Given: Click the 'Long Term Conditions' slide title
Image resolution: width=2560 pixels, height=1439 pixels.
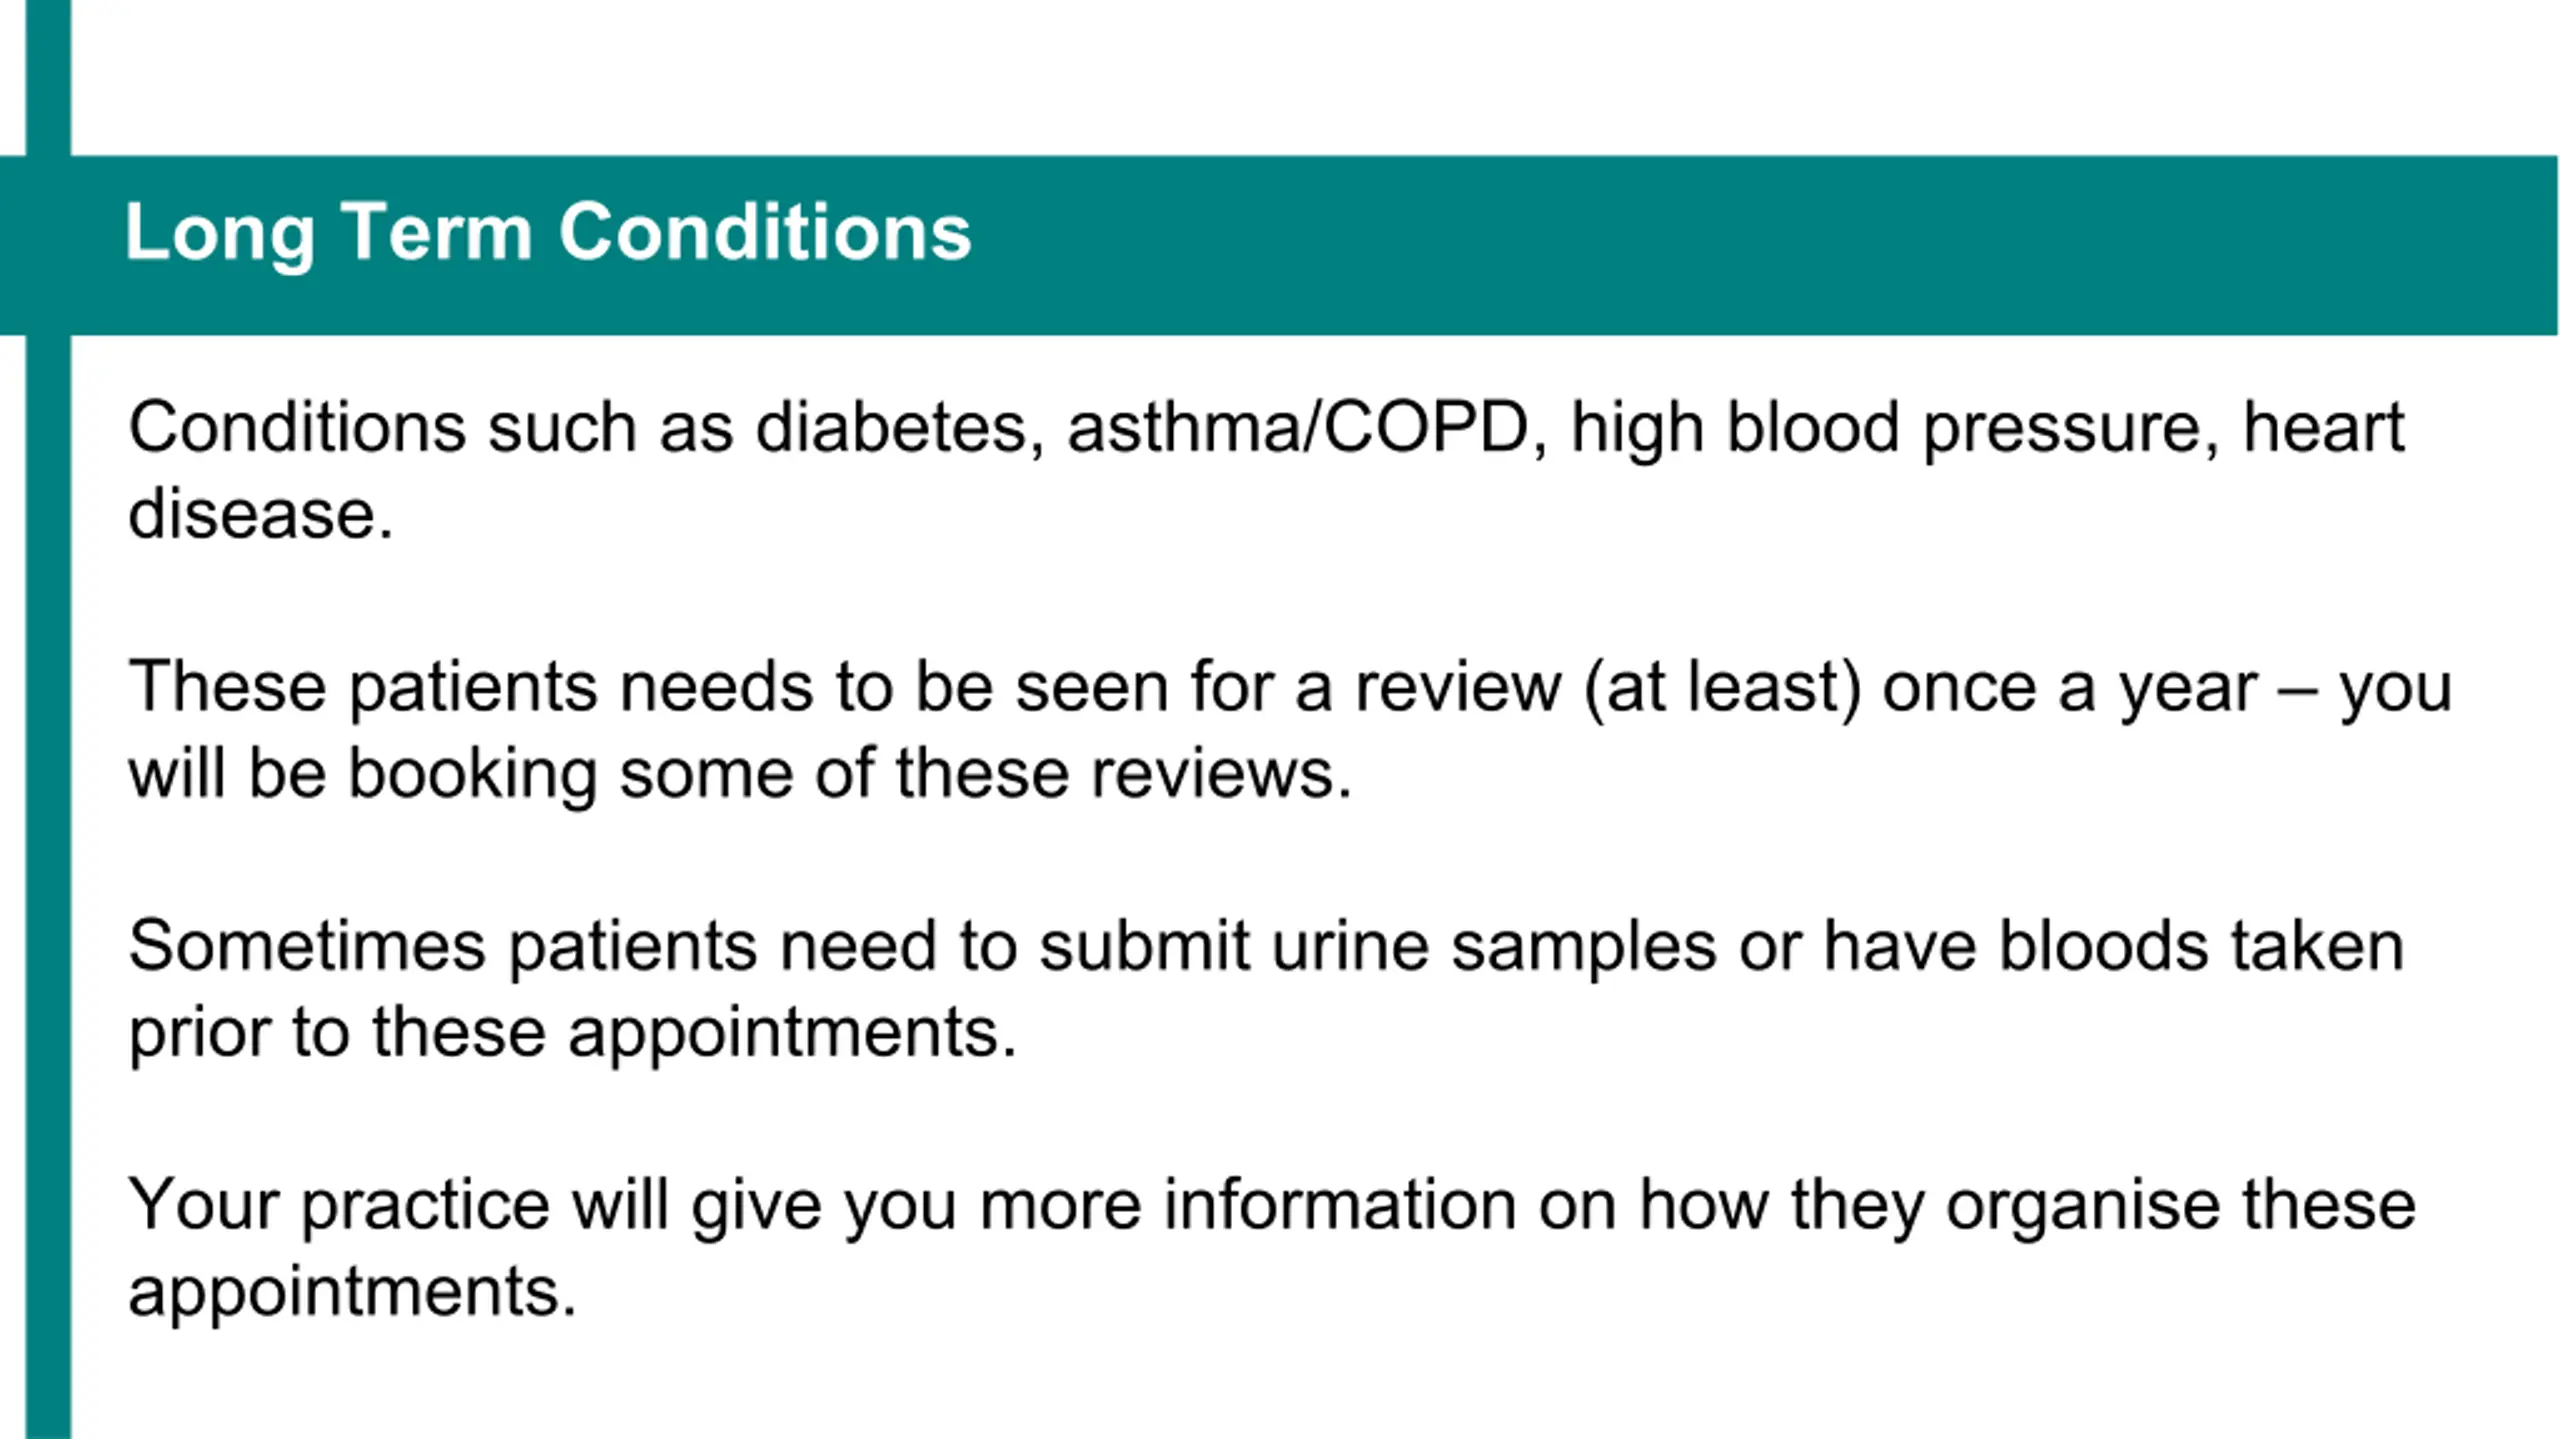Looking at the screenshot, I should (547, 233).
